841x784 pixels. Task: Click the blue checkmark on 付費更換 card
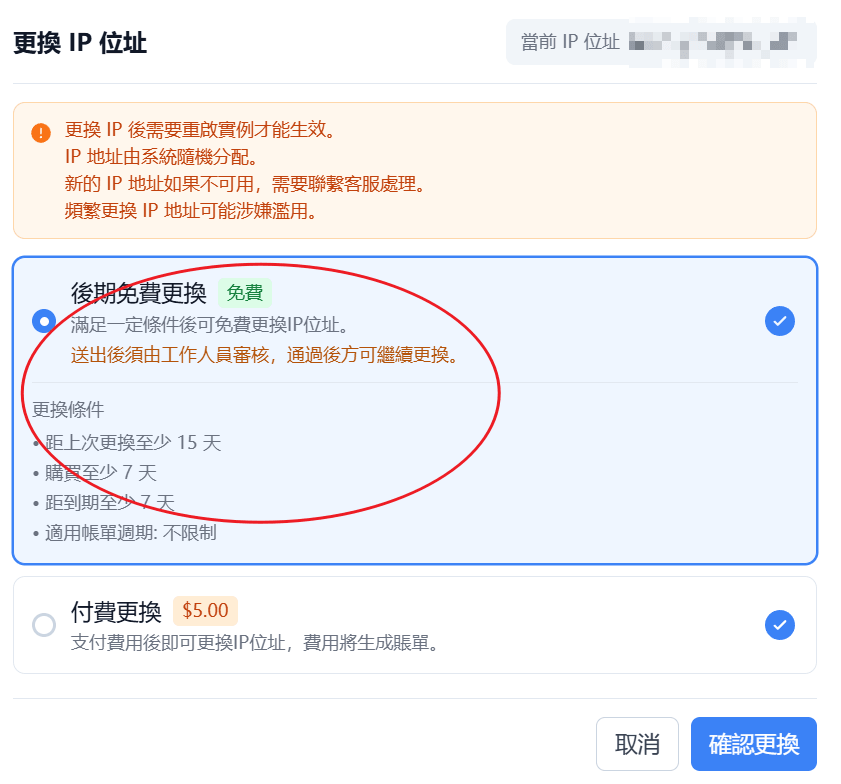[780, 625]
